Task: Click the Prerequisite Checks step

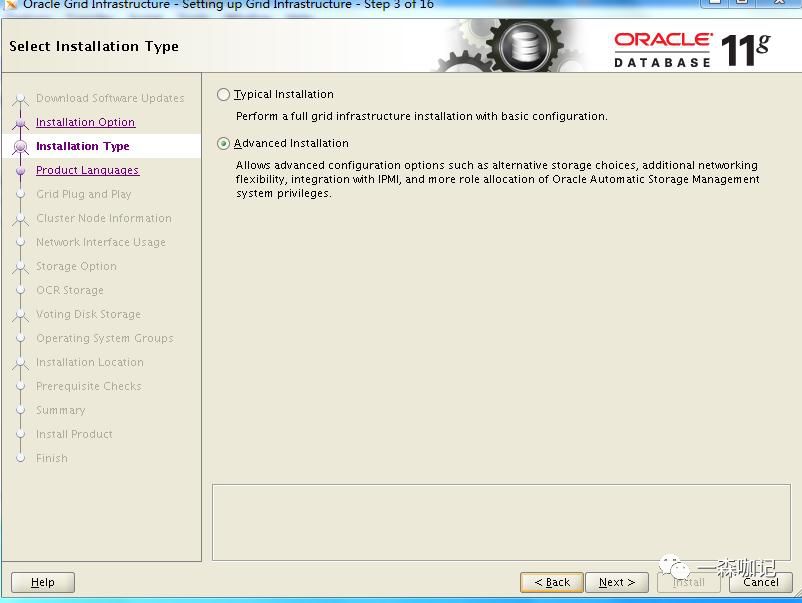Action: click(88, 387)
